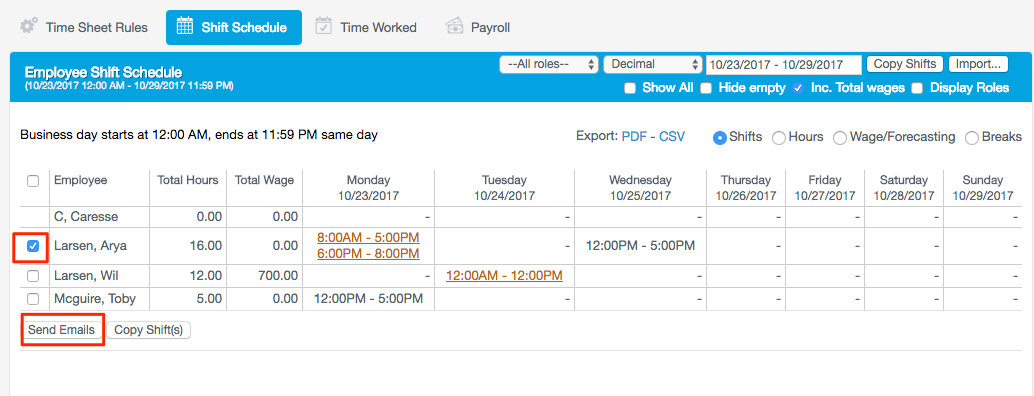Click the Tuesday 10/24/2017 column header

(504, 188)
